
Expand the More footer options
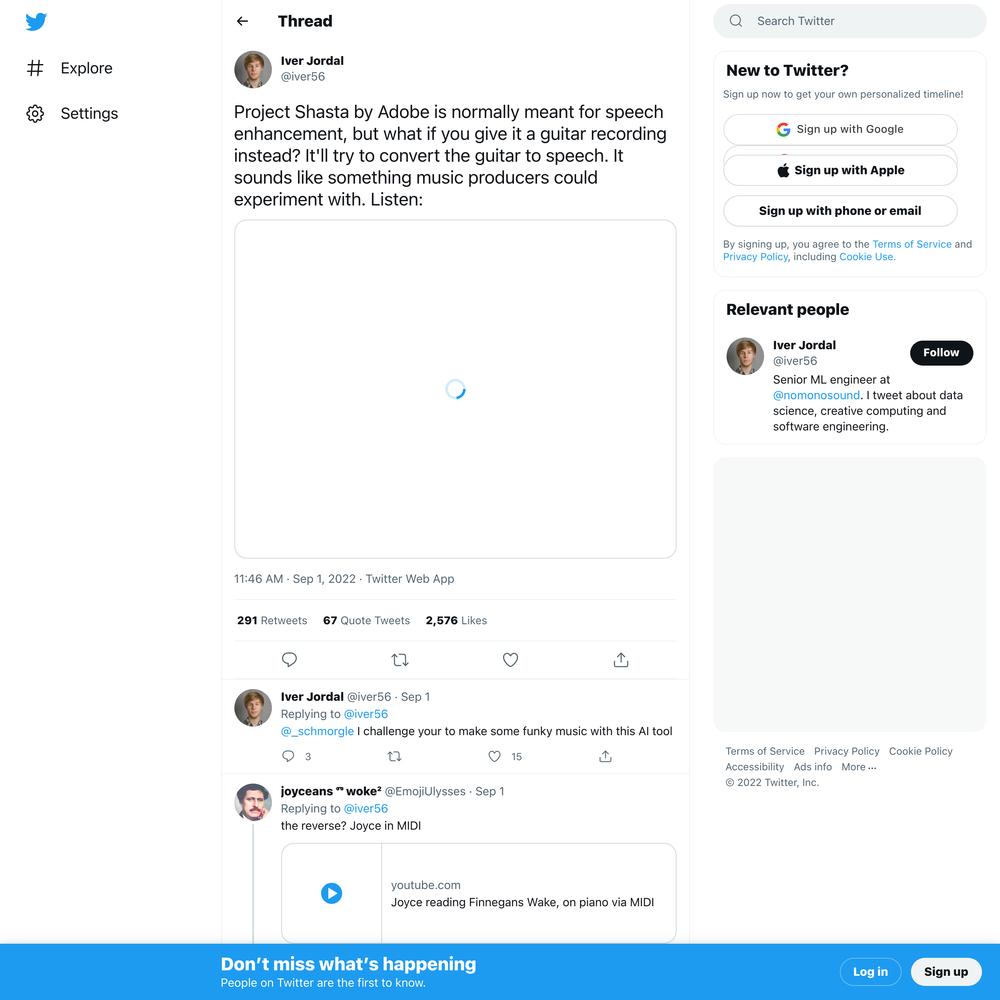tap(858, 767)
